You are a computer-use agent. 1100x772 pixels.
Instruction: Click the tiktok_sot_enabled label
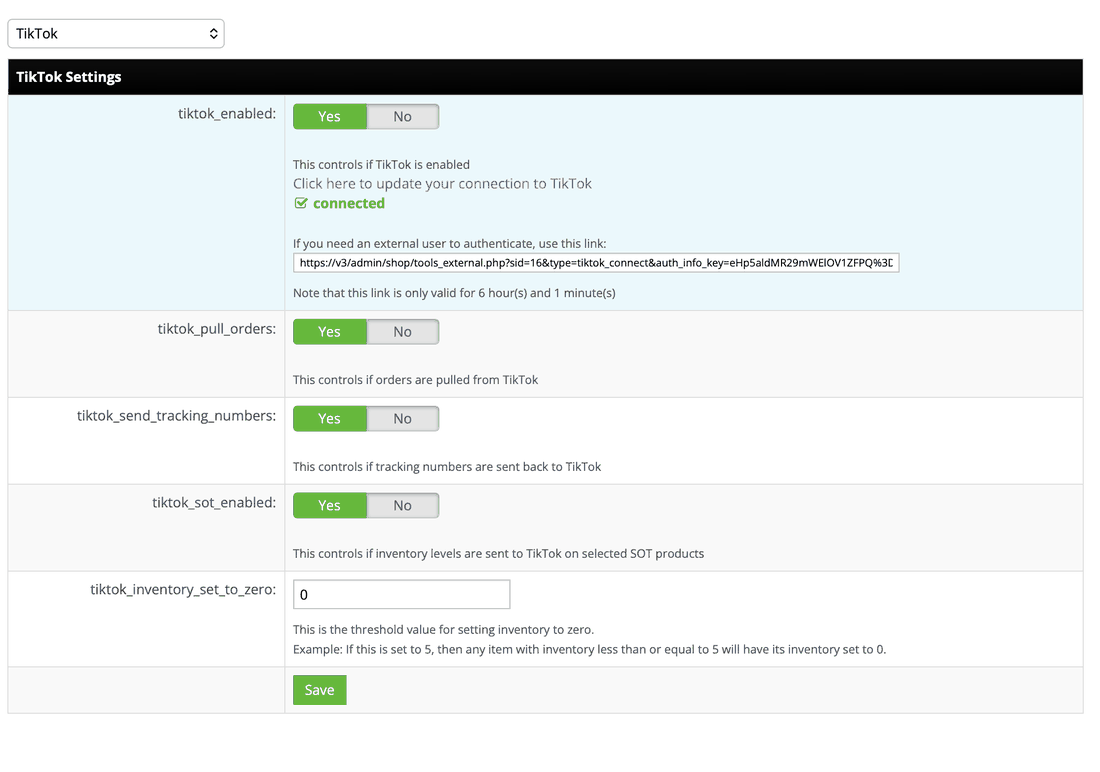(214, 503)
